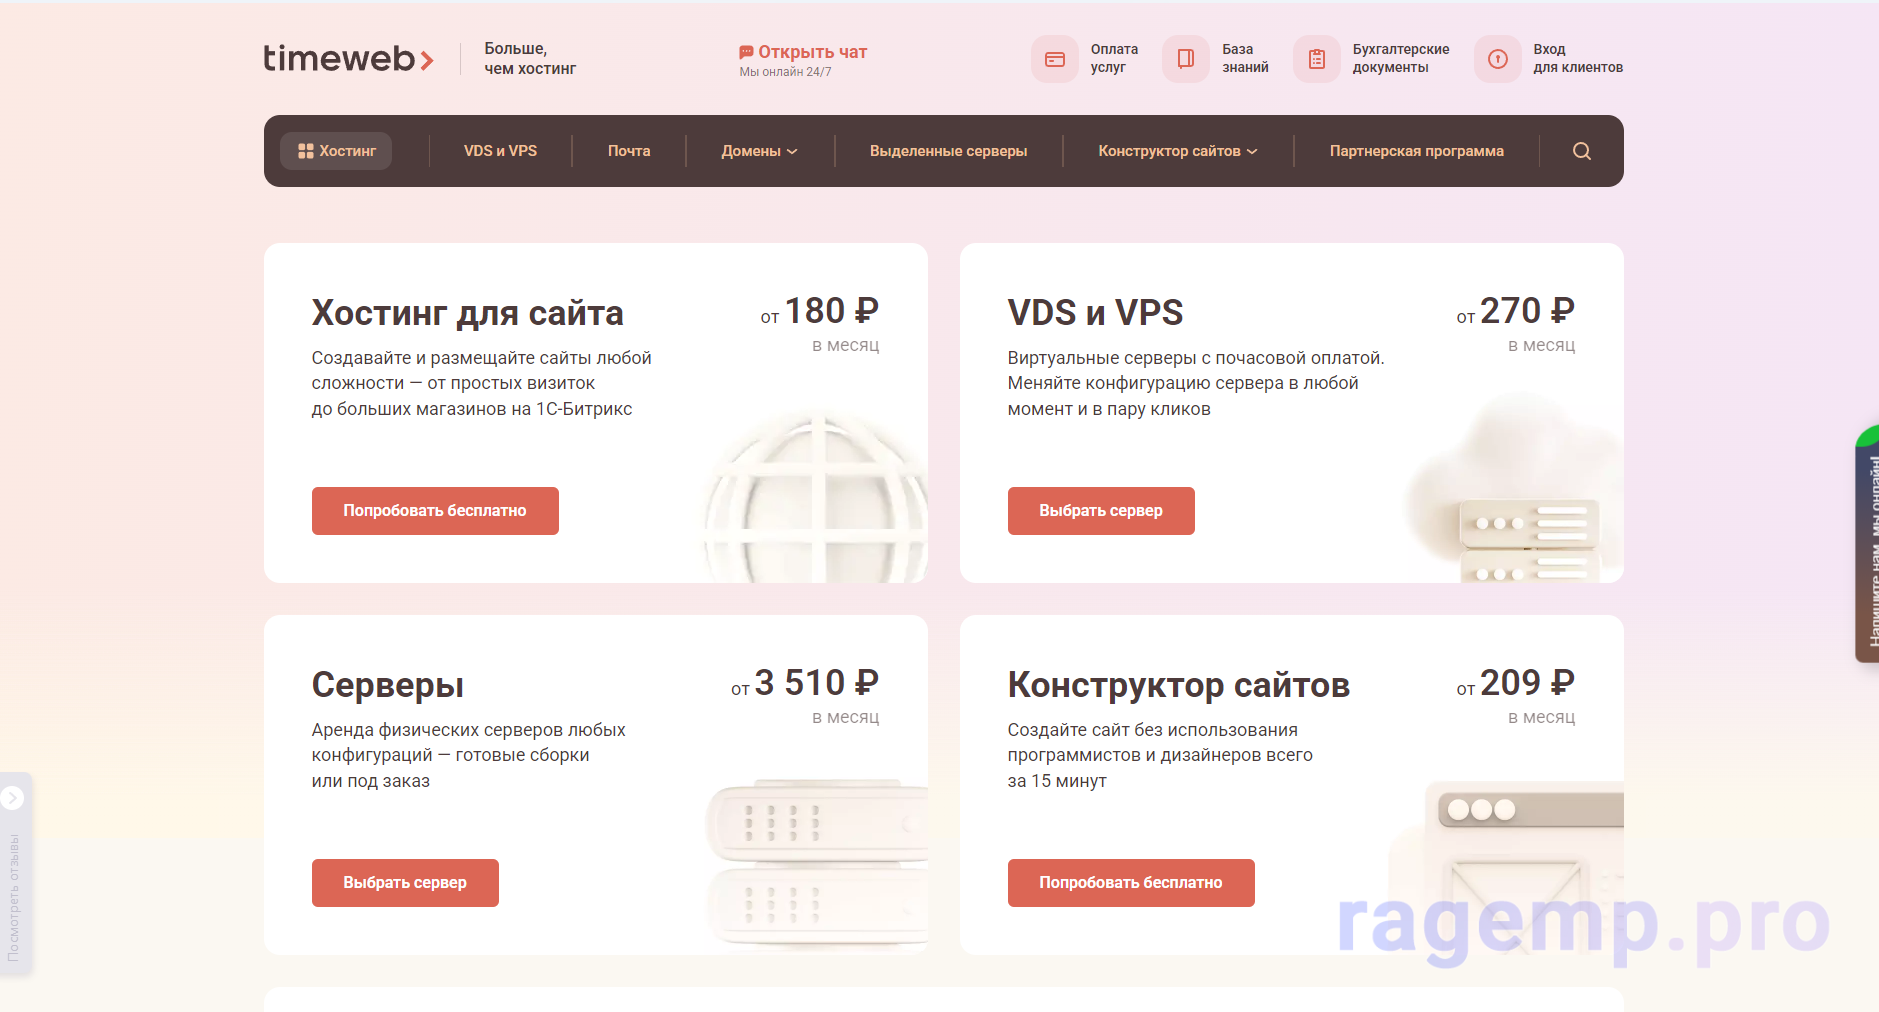Image resolution: width=1879 pixels, height=1012 pixels.
Task: Click the chat bubble icon
Action: pos(746,52)
